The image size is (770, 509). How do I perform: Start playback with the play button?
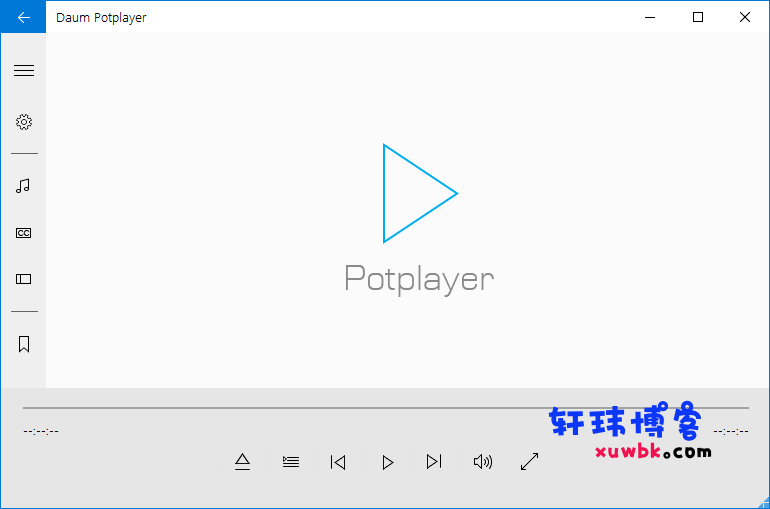click(x=387, y=462)
